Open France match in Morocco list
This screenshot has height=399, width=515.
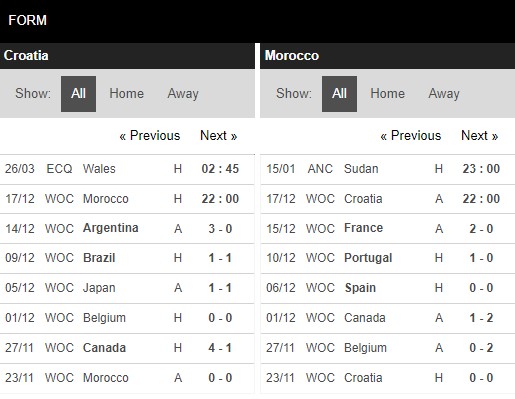click(x=388, y=229)
